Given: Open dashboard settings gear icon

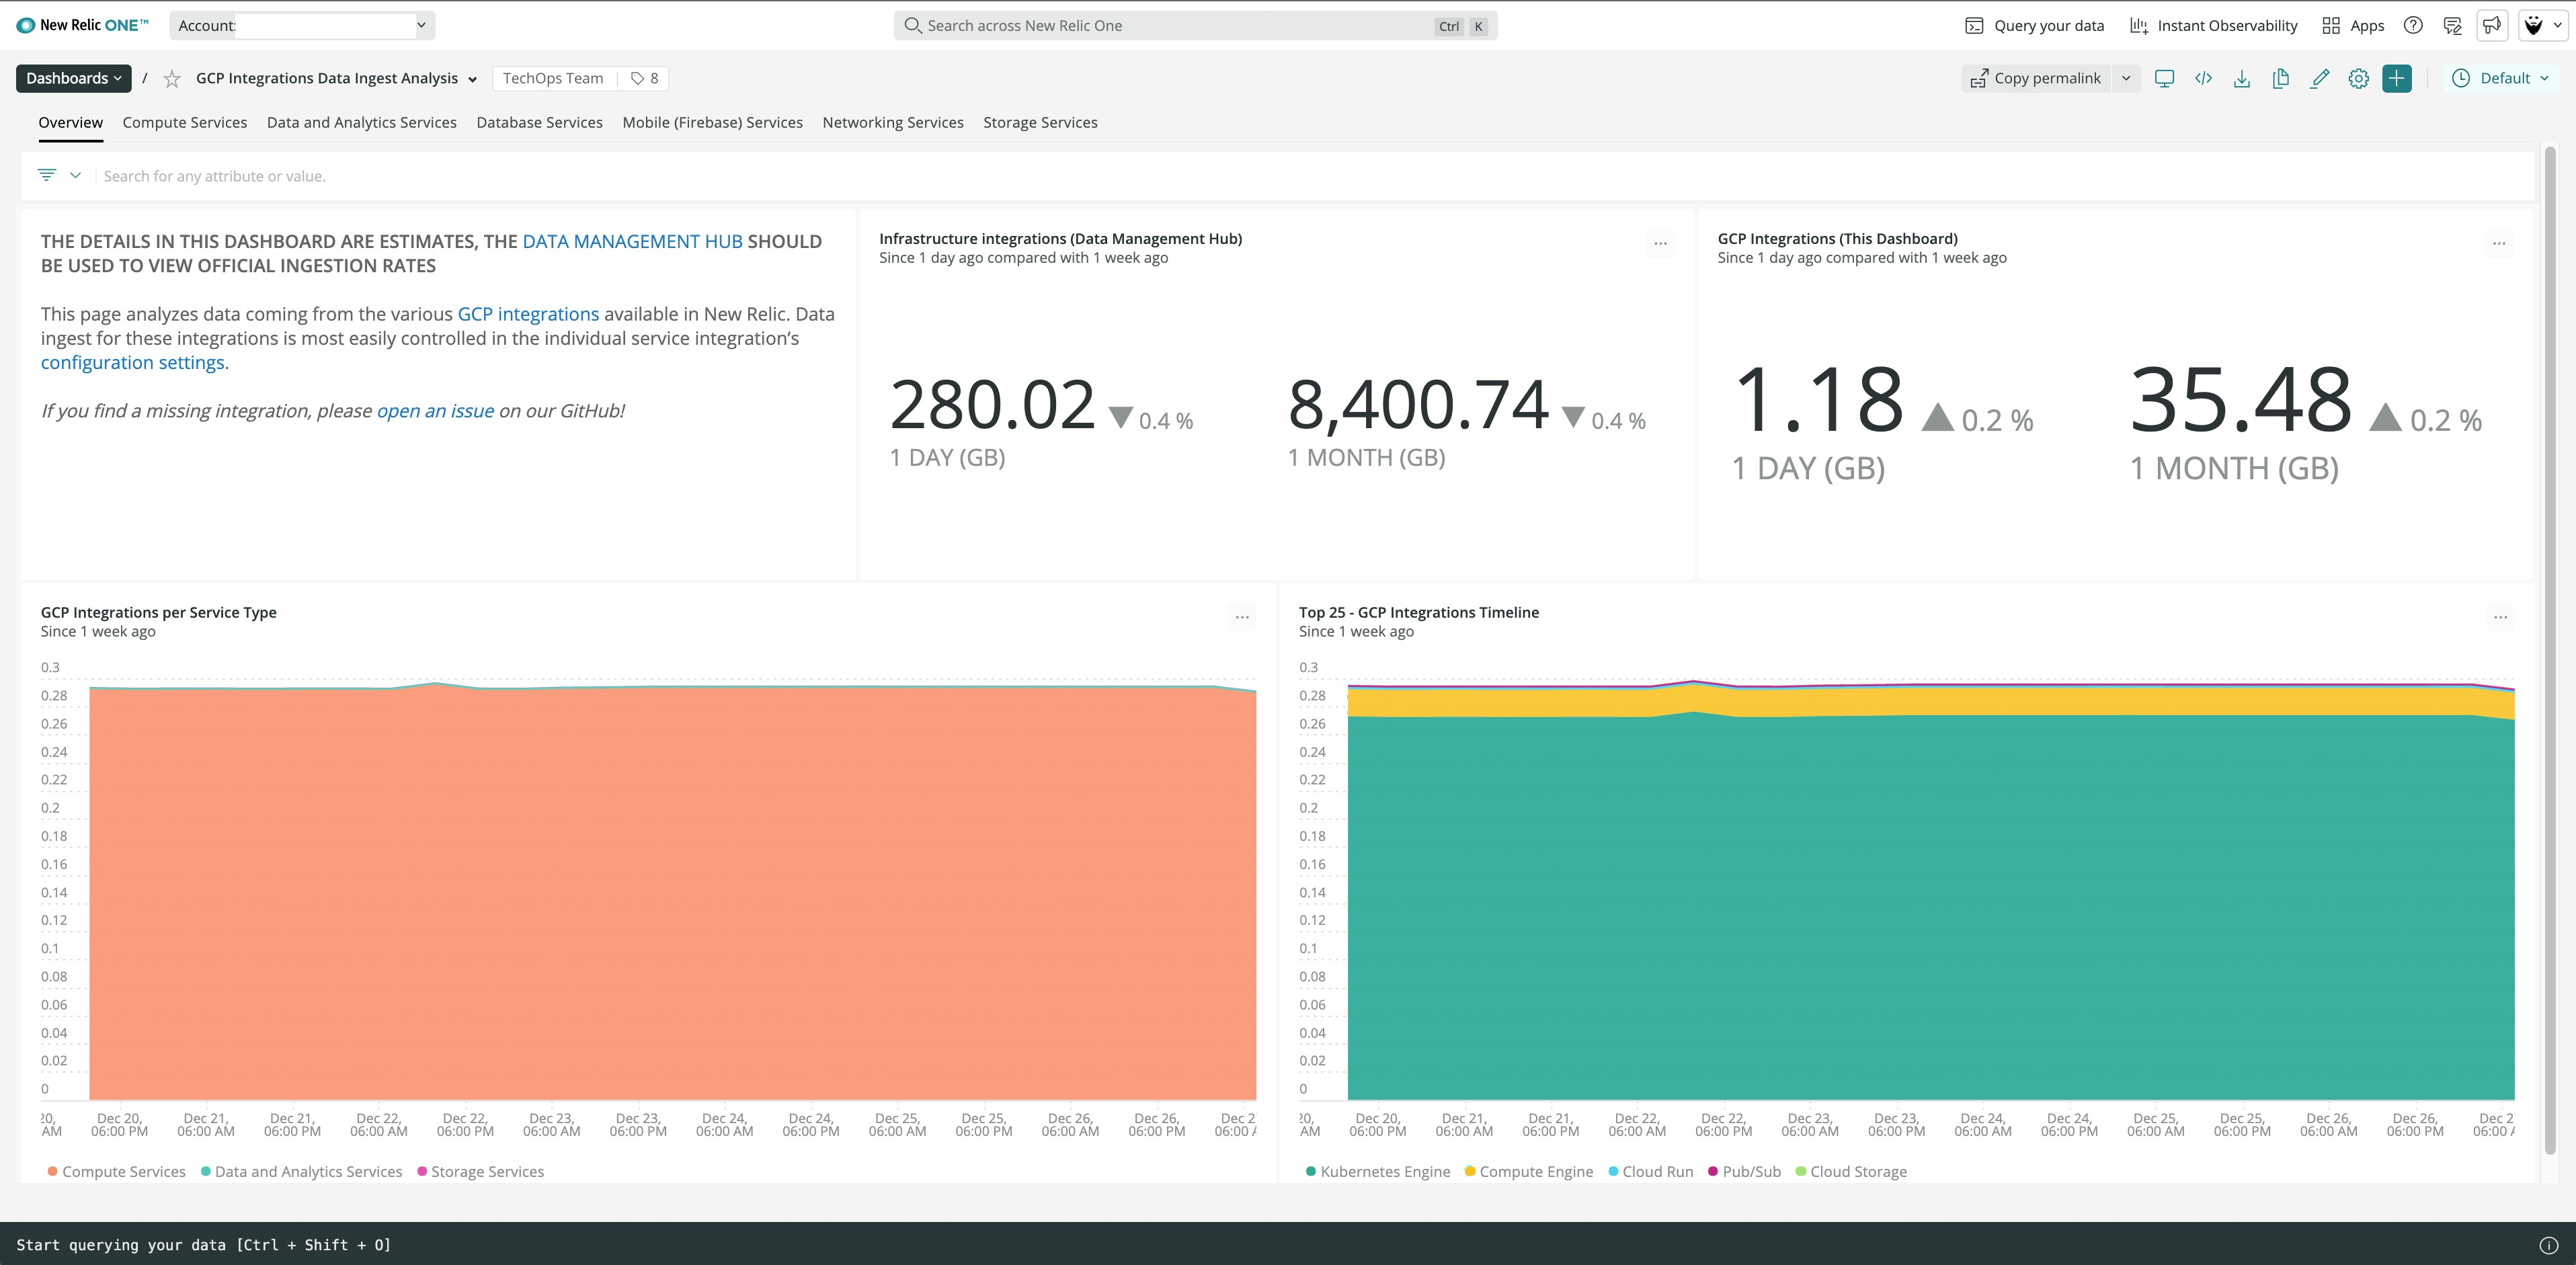Looking at the screenshot, I should pyautogui.click(x=2358, y=78).
